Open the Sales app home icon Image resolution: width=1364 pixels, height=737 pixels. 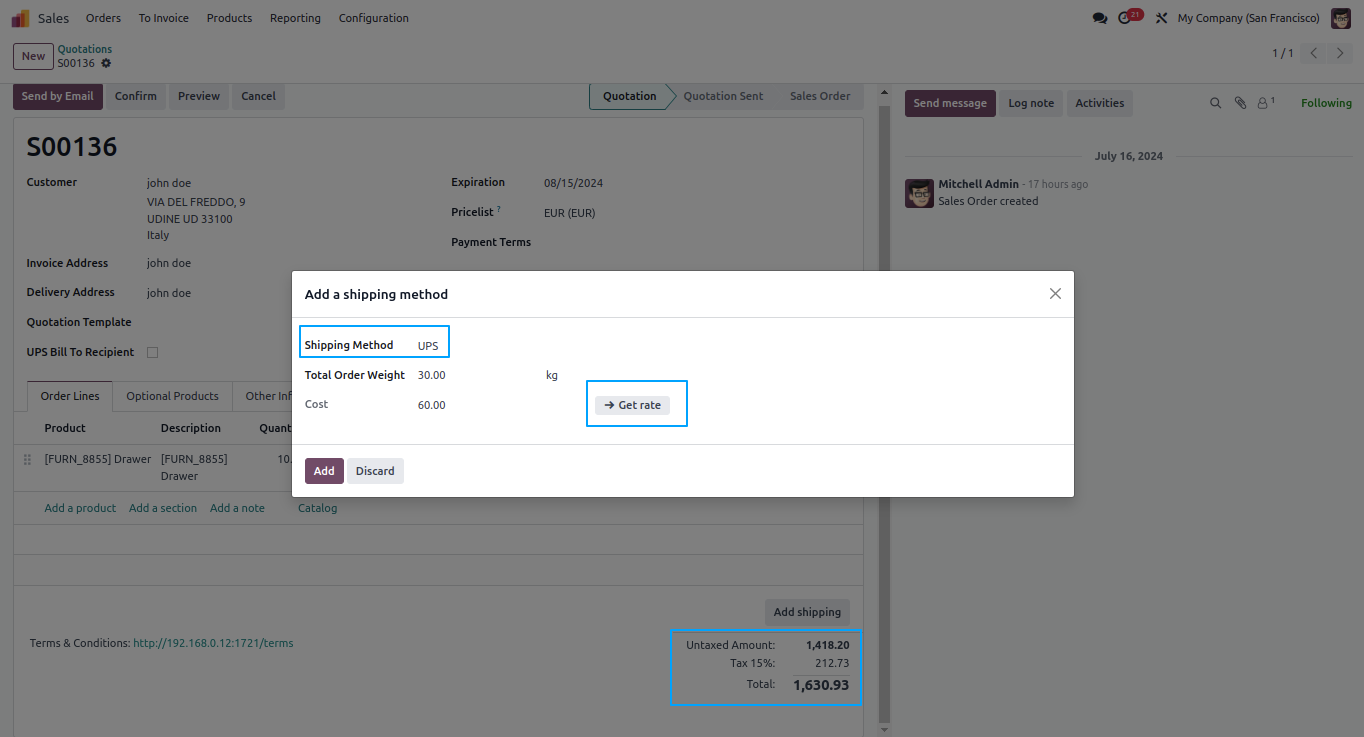pos(20,18)
